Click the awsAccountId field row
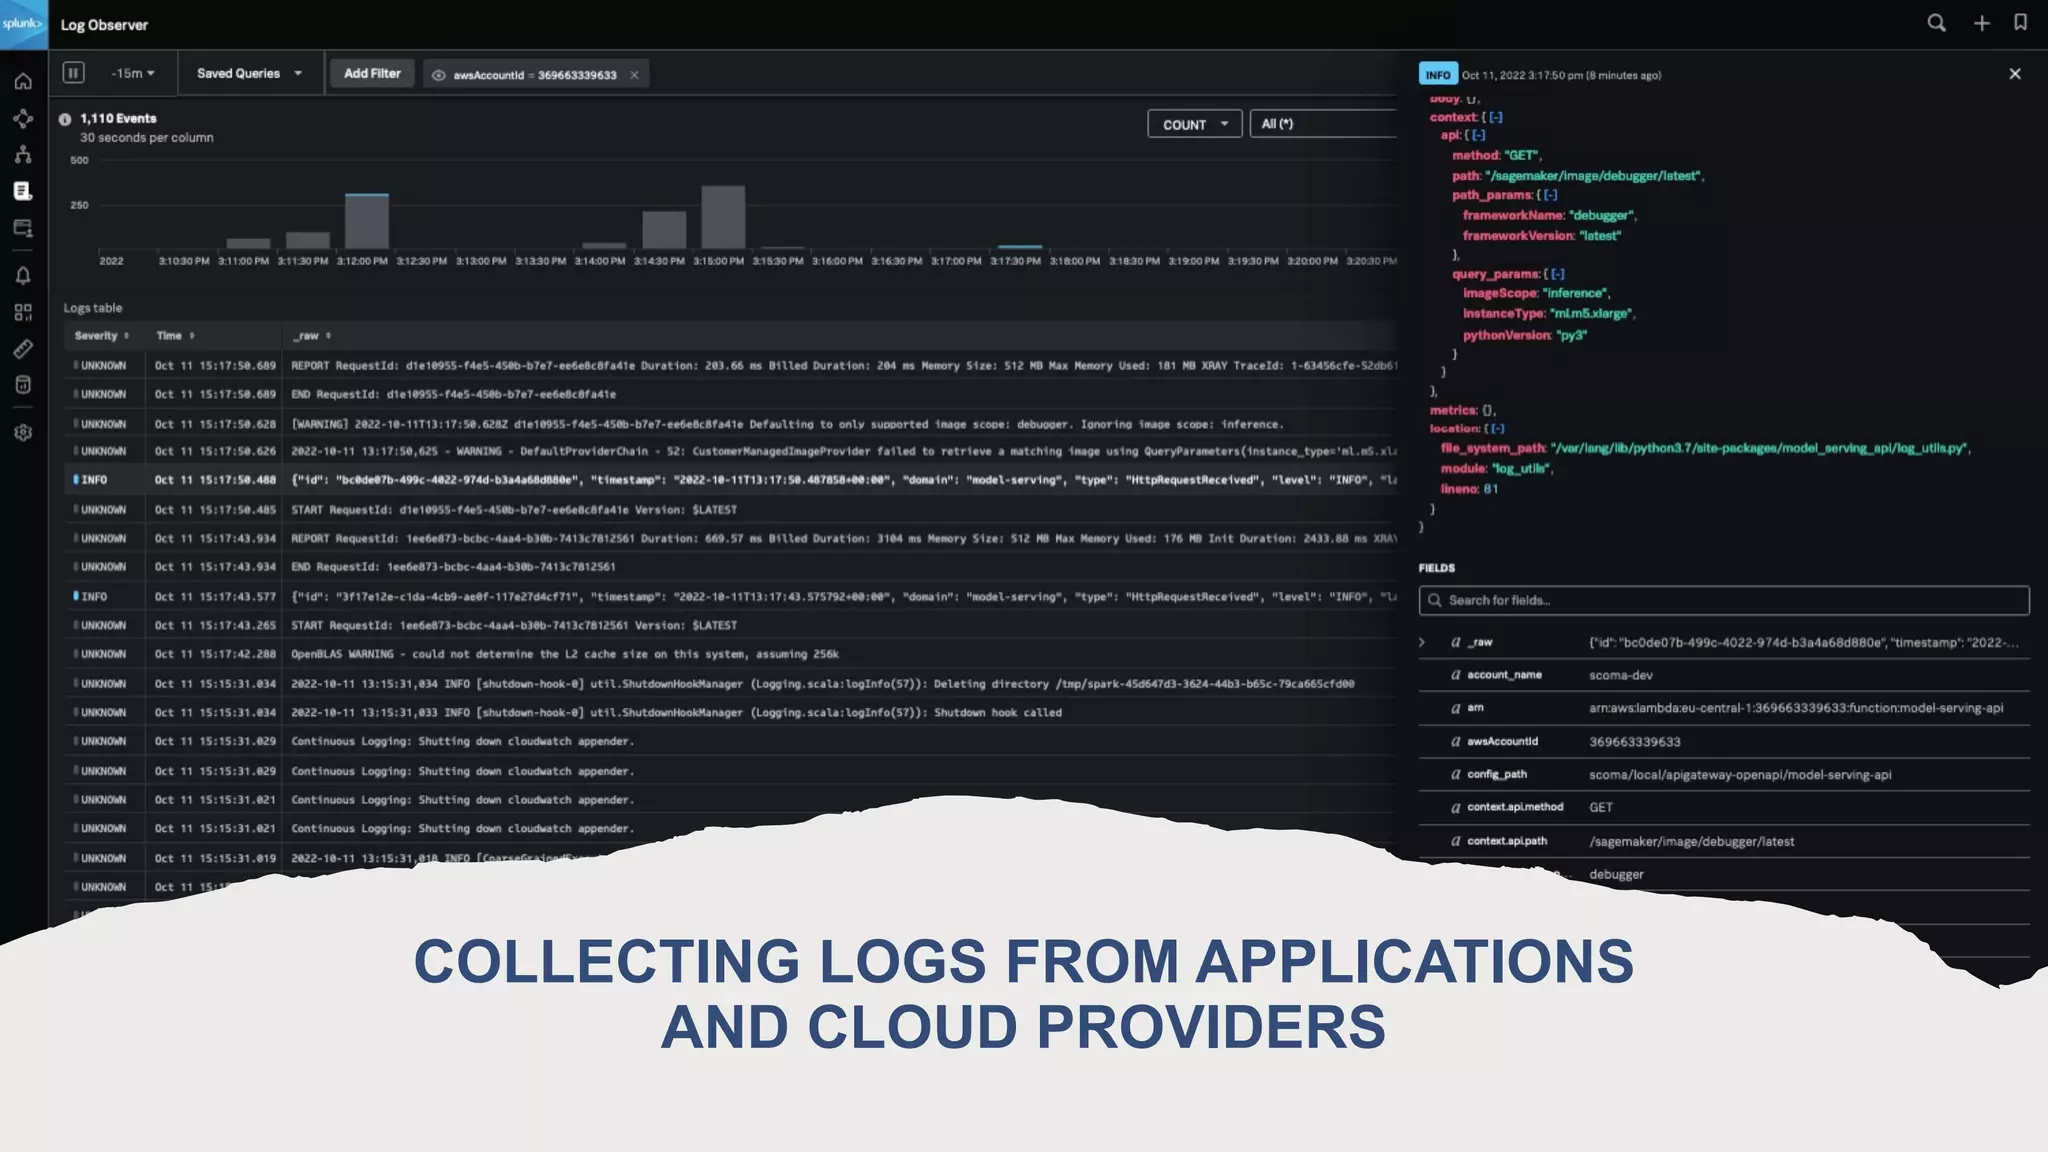 1723,742
